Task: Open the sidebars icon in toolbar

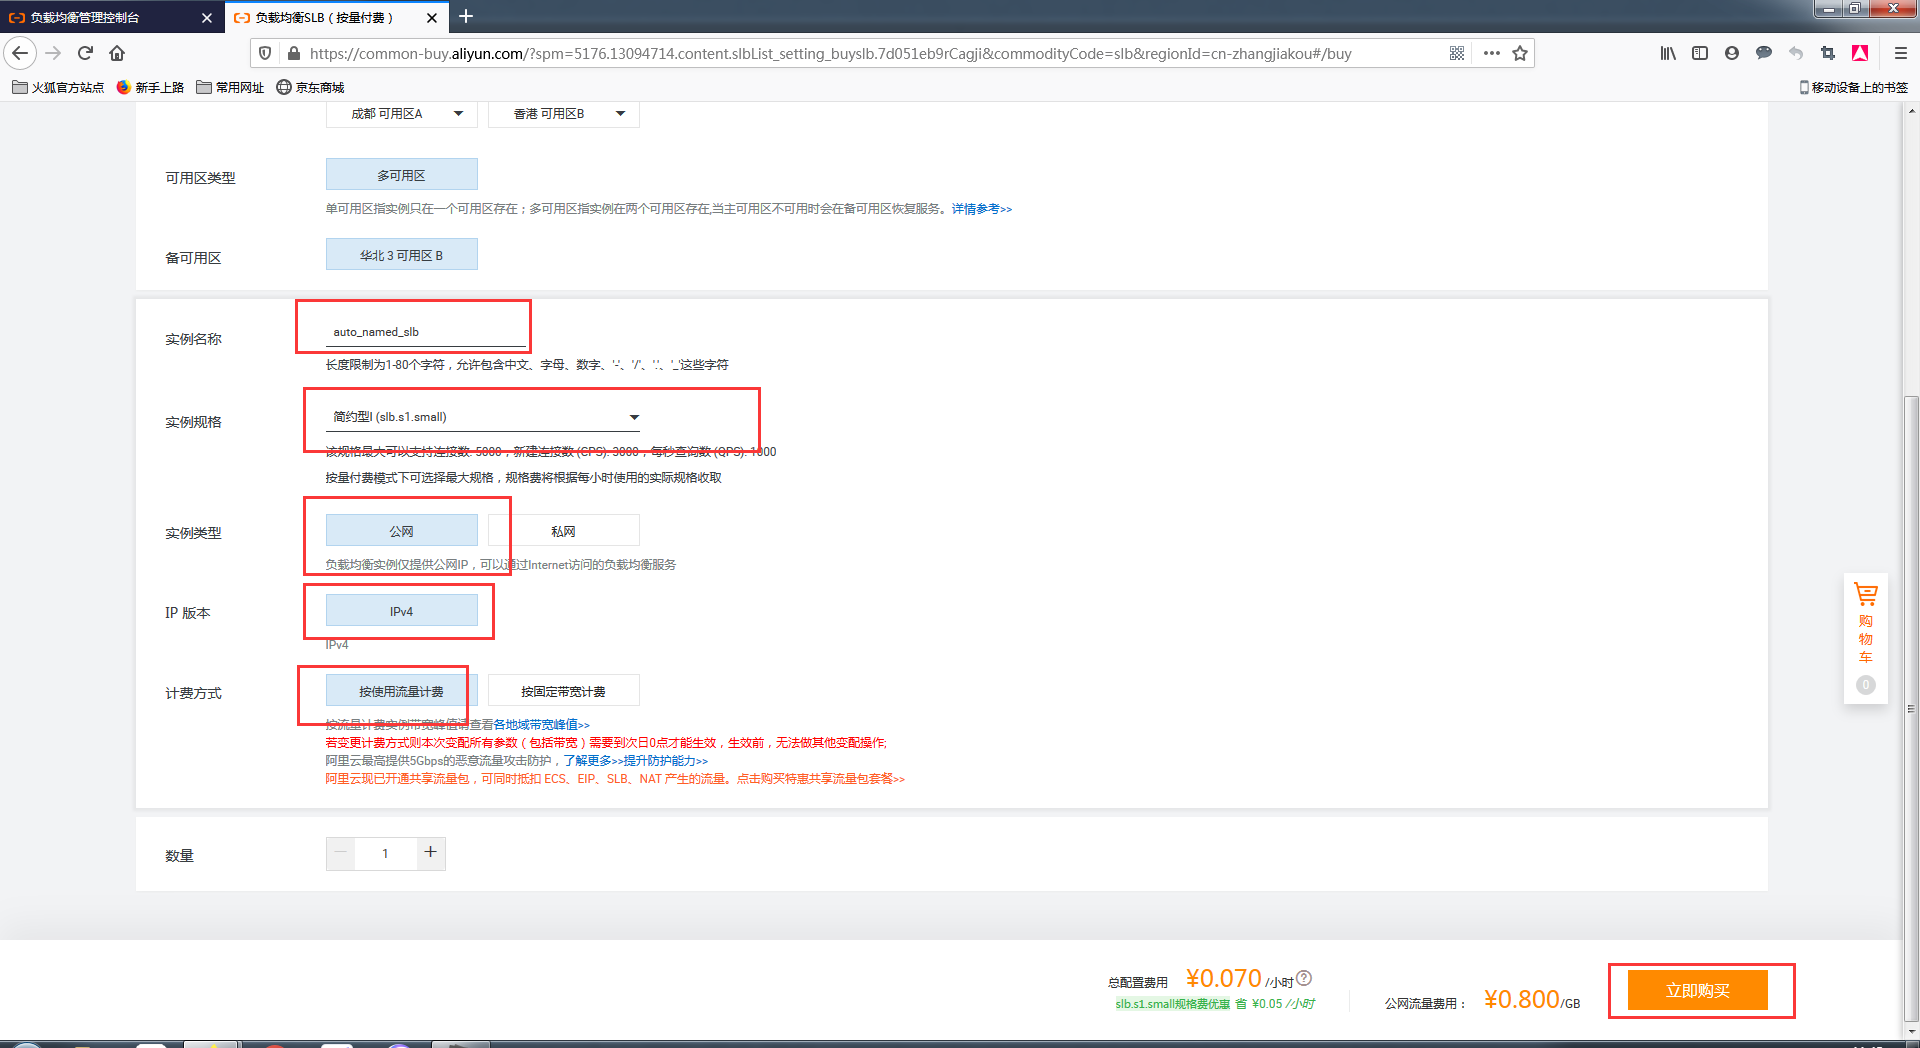Action: pyautogui.click(x=1699, y=53)
